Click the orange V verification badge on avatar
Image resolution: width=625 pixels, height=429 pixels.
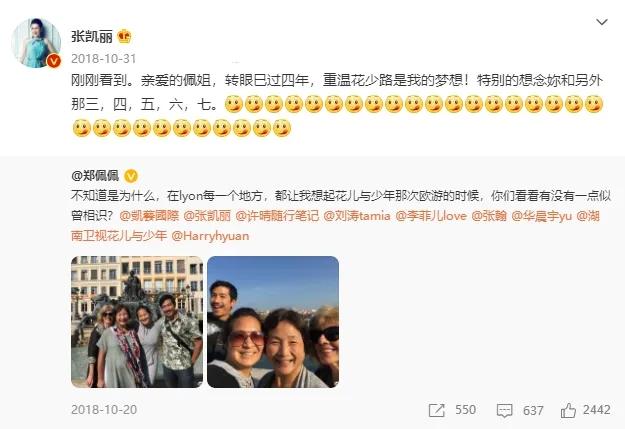(54, 61)
